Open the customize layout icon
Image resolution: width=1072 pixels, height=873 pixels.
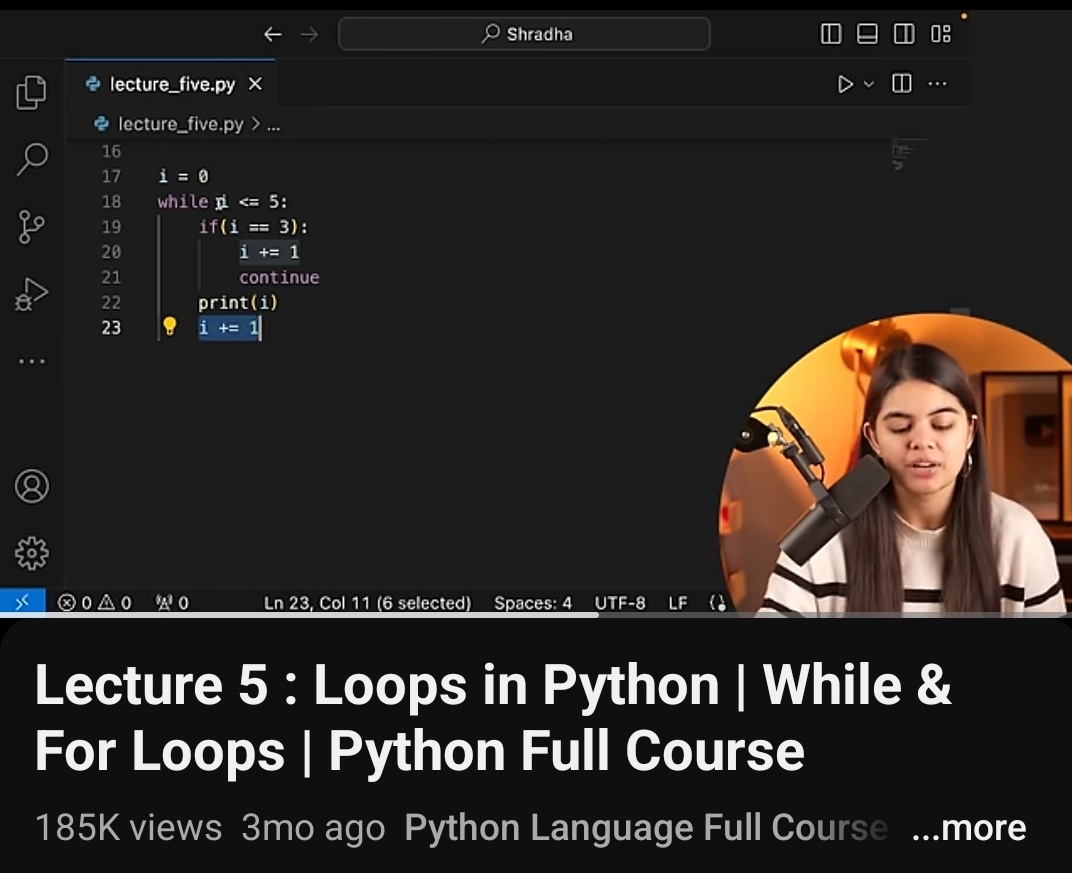pos(941,33)
